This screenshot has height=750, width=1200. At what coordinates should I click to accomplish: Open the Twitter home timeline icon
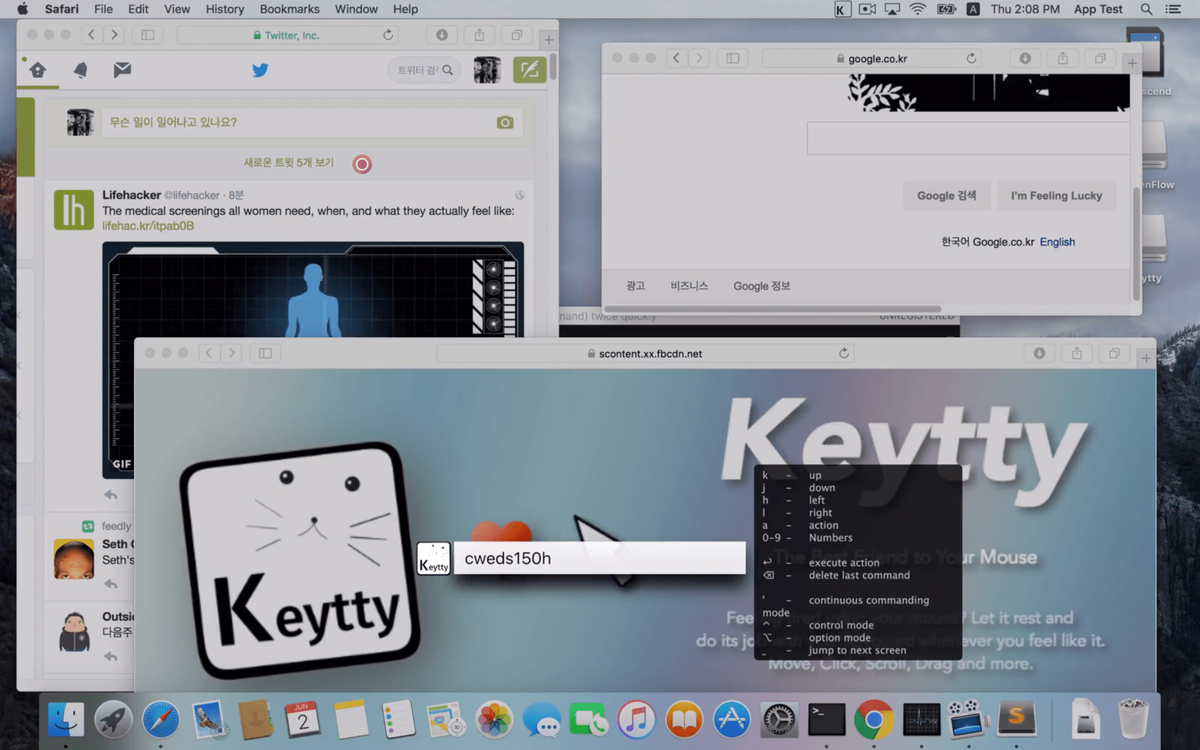click(37, 70)
